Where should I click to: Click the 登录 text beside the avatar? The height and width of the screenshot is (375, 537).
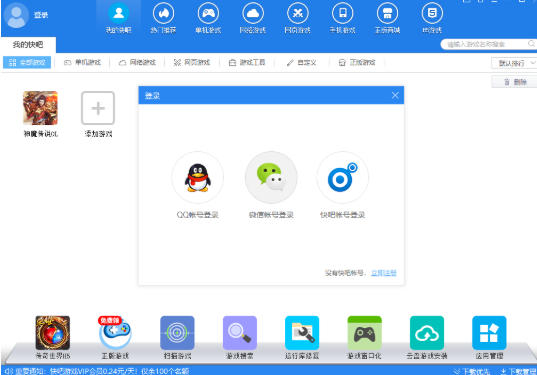pos(41,15)
